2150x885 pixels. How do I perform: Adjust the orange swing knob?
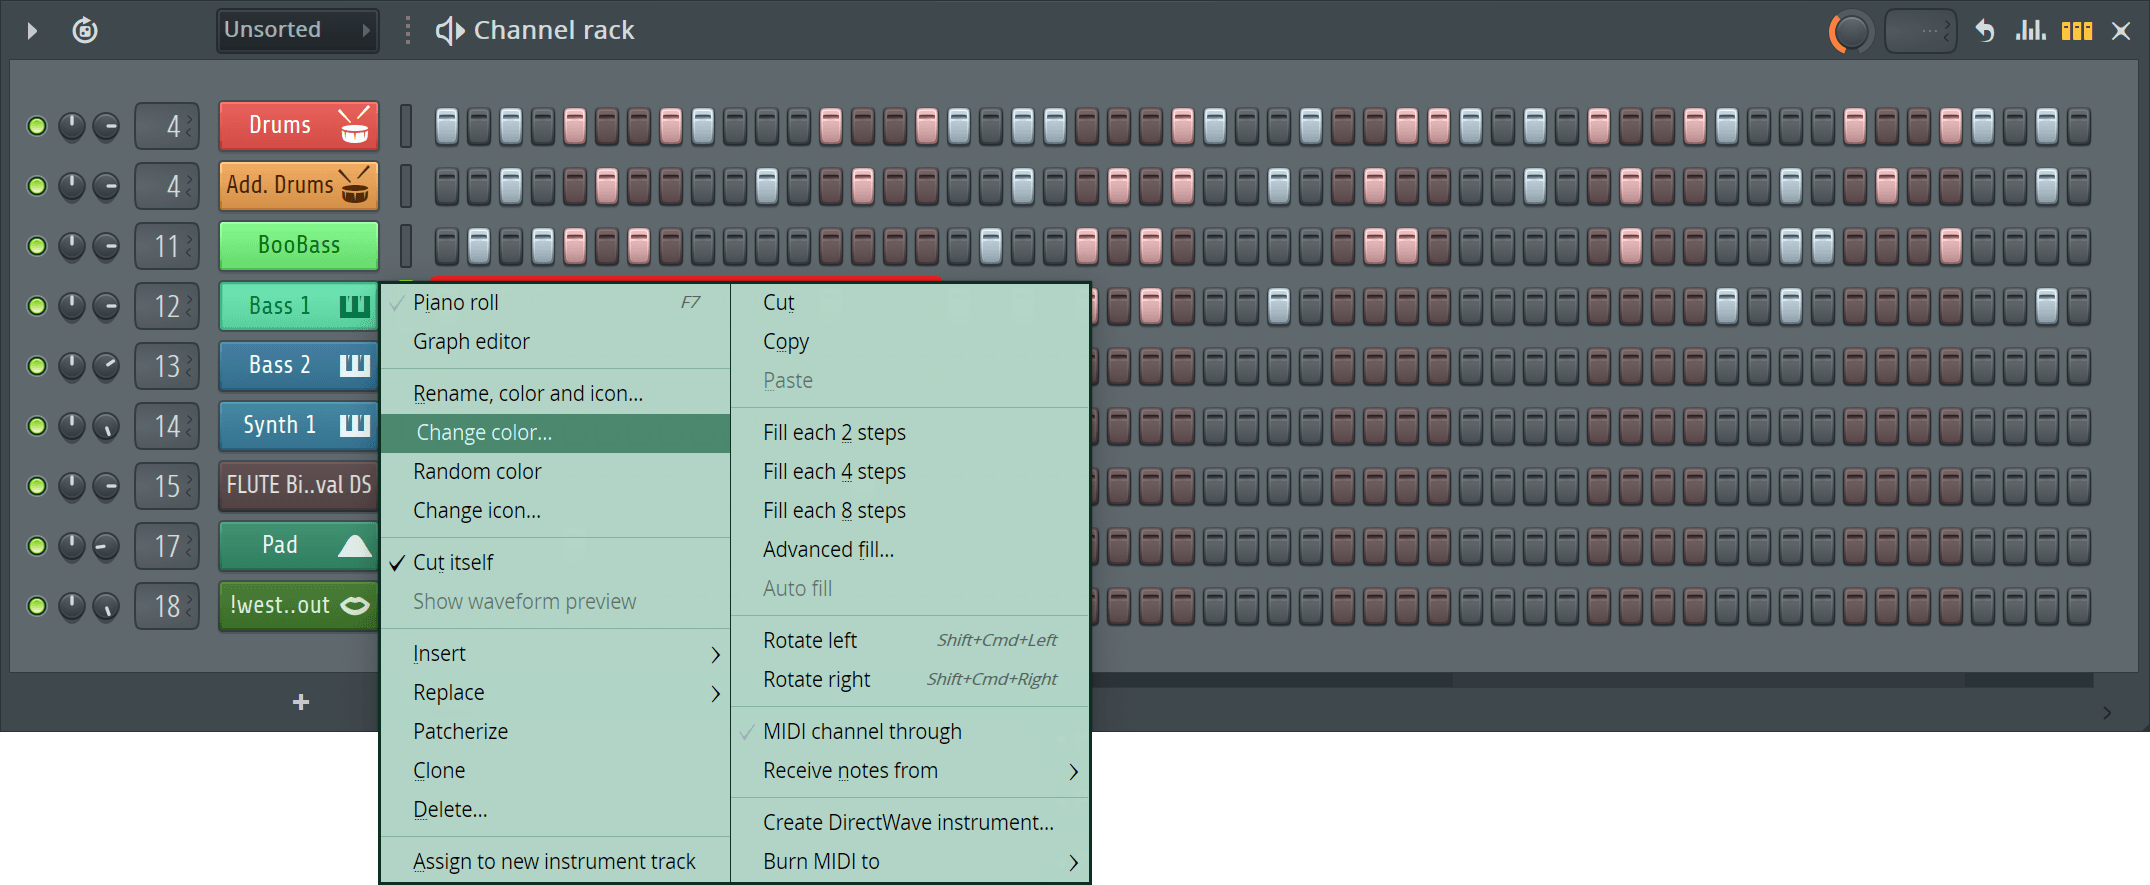point(1851,32)
